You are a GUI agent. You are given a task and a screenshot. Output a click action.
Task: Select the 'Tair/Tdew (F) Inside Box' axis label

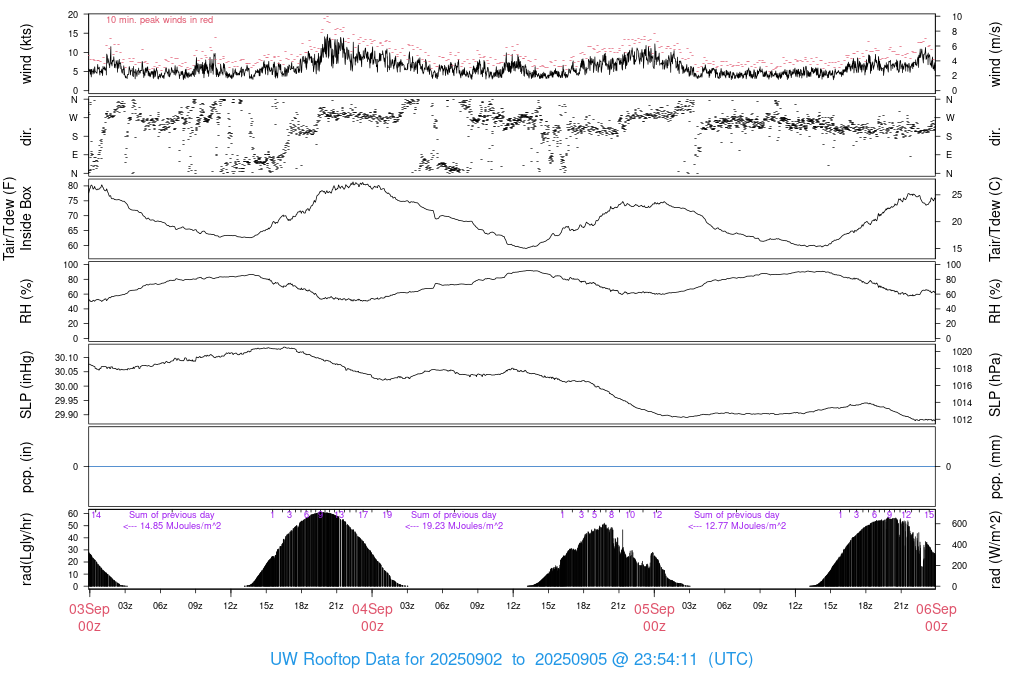click(17, 218)
